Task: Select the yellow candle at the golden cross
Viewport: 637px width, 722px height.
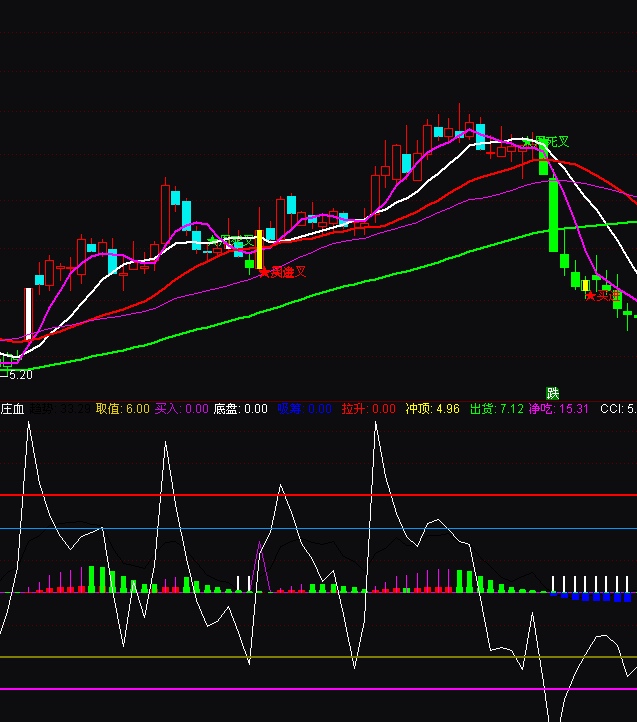Action: click(x=259, y=249)
